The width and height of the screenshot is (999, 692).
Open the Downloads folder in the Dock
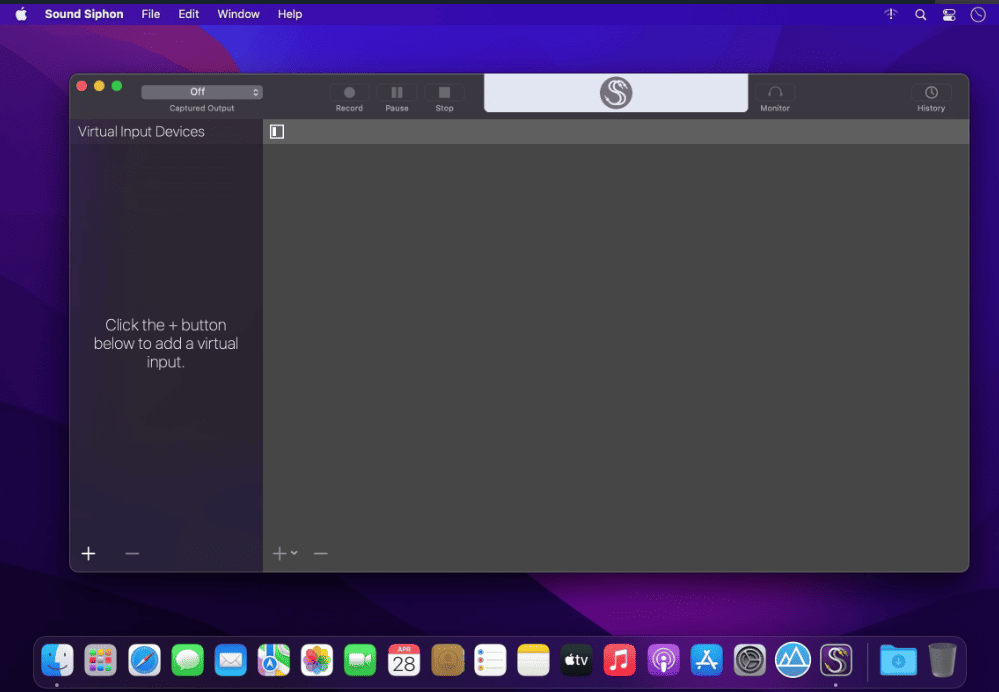point(898,660)
